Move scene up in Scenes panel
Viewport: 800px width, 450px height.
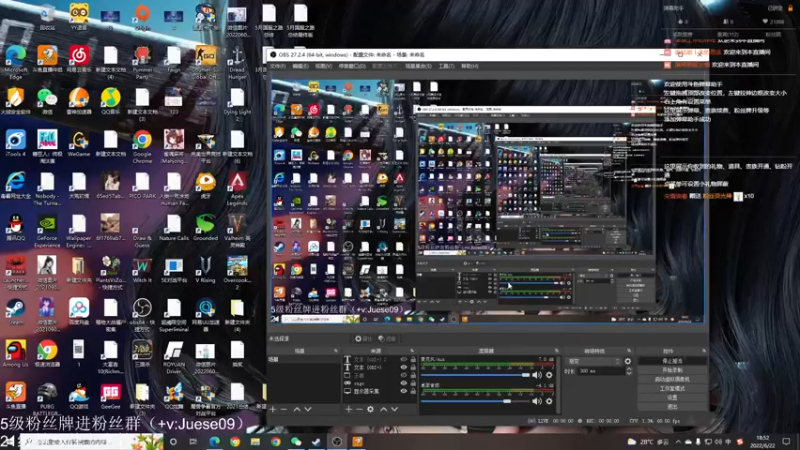(296, 409)
